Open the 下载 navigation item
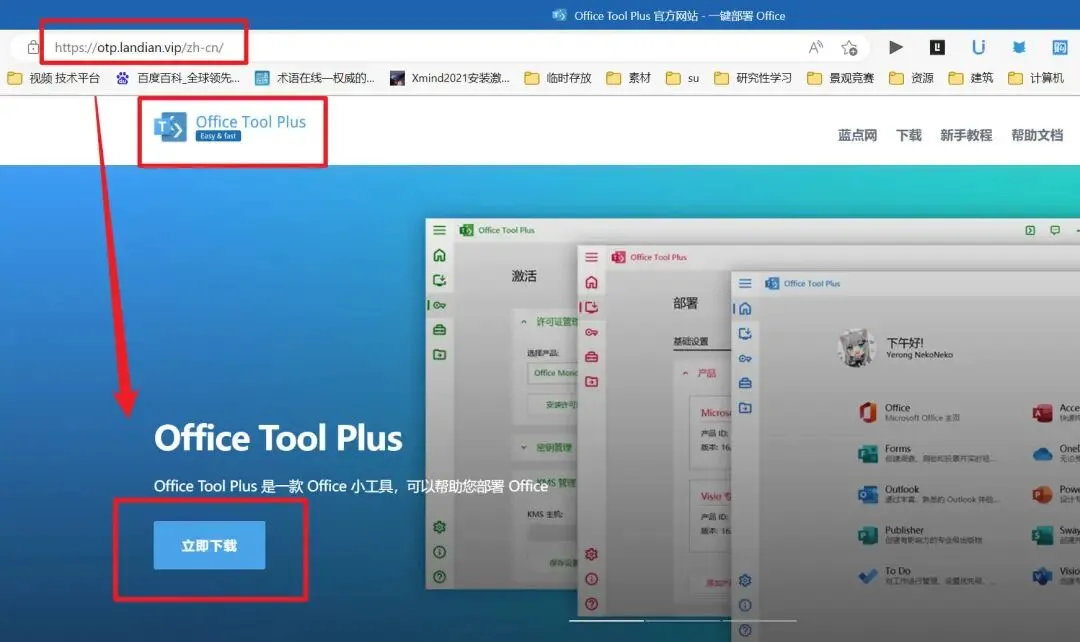 pyautogui.click(x=908, y=135)
